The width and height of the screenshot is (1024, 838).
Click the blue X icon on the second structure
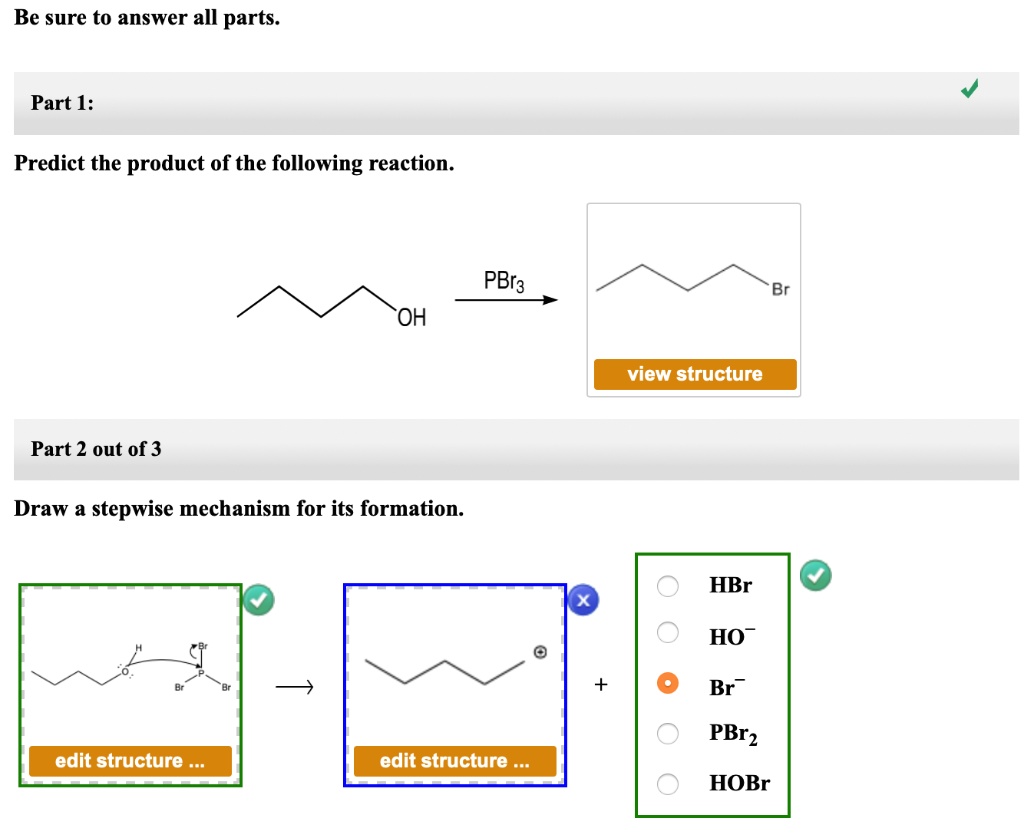coord(582,600)
